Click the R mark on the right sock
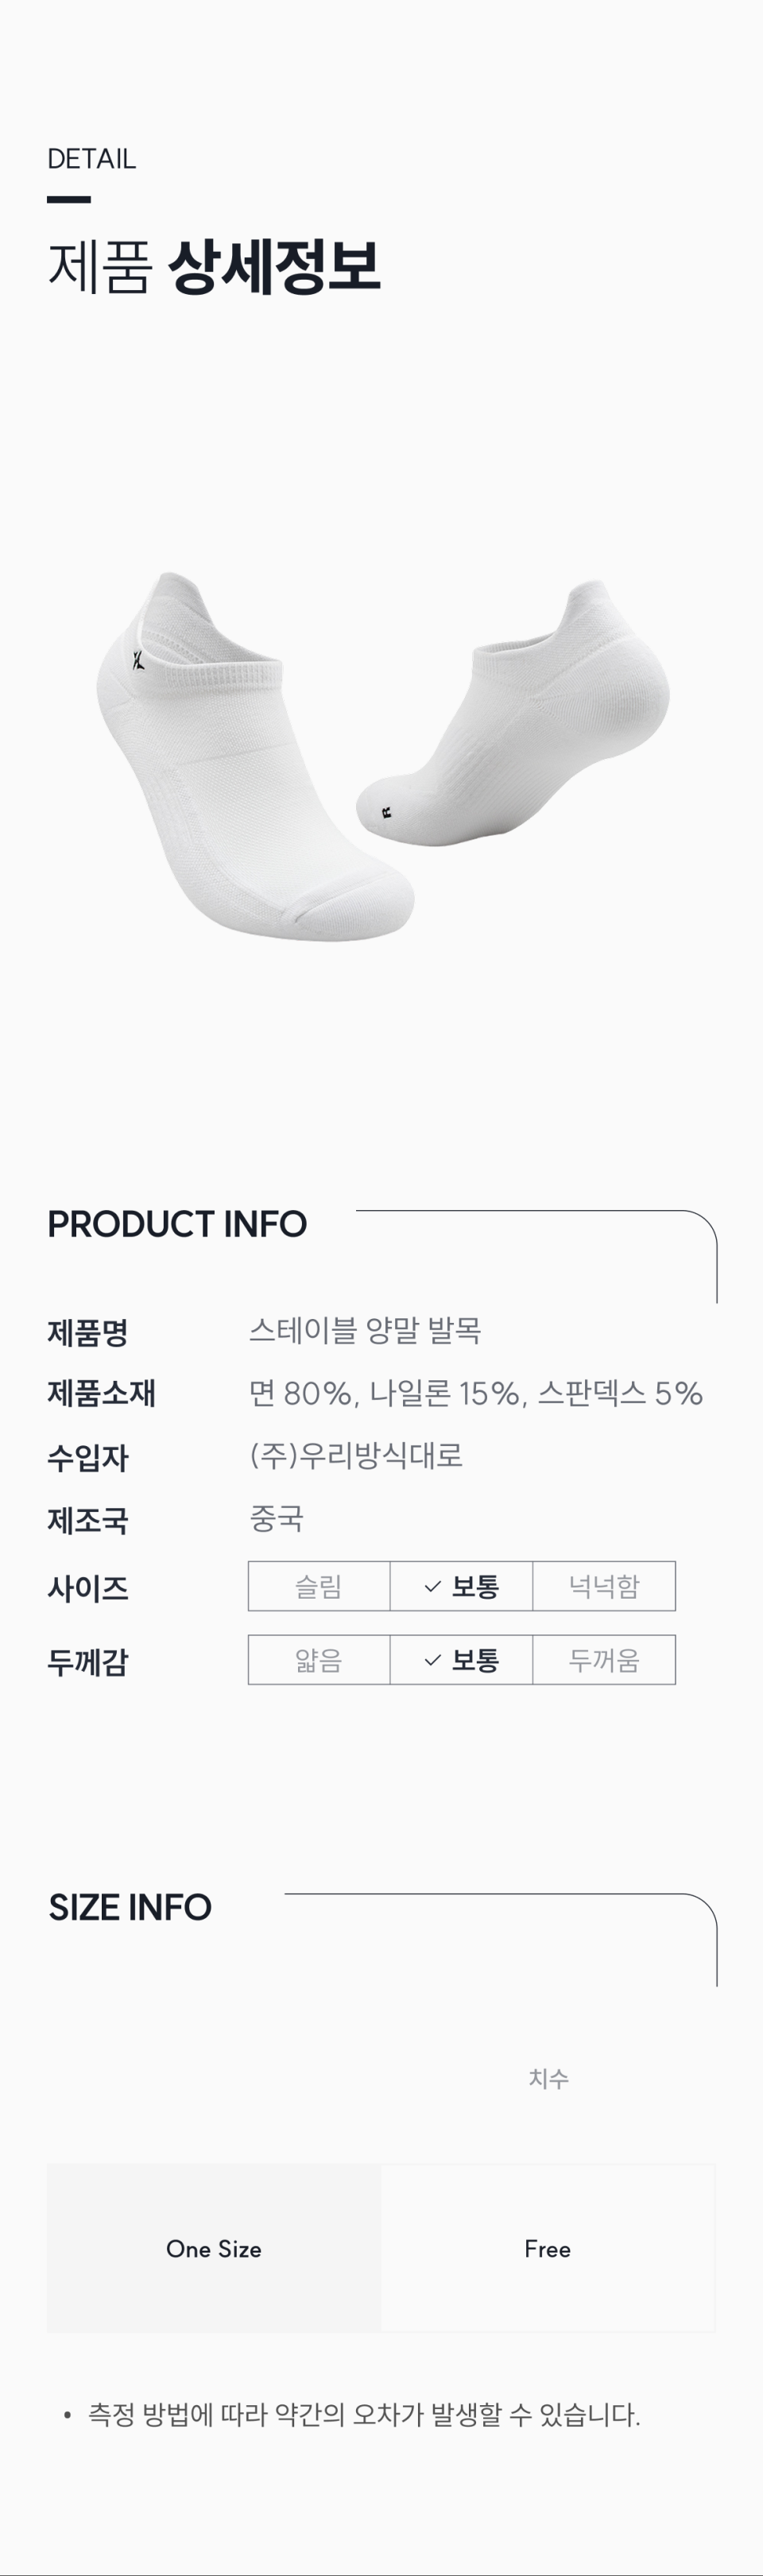The width and height of the screenshot is (763, 2576). [387, 811]
